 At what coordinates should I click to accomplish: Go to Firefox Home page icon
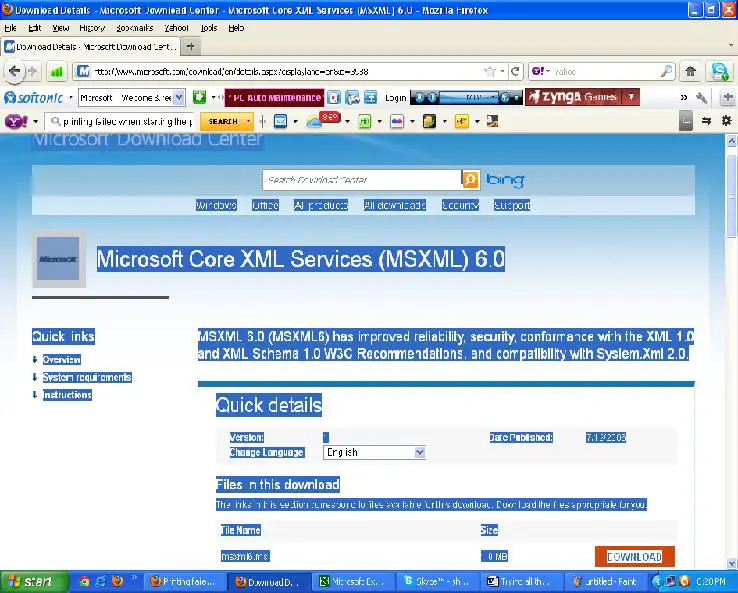coord(690,72)
